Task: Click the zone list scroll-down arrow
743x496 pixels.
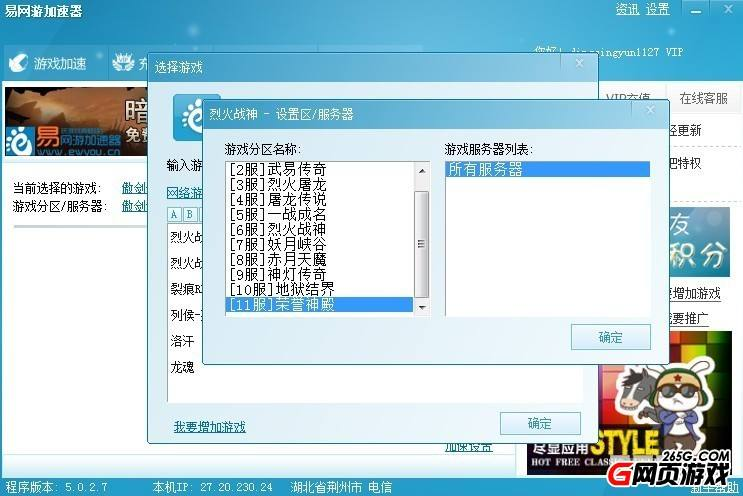Action: coord(422,307)
